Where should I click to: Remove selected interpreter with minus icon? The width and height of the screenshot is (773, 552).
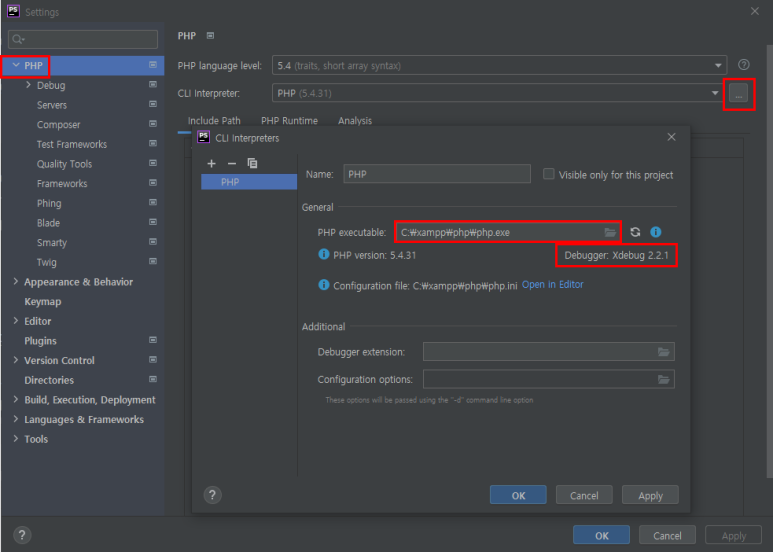232,163
